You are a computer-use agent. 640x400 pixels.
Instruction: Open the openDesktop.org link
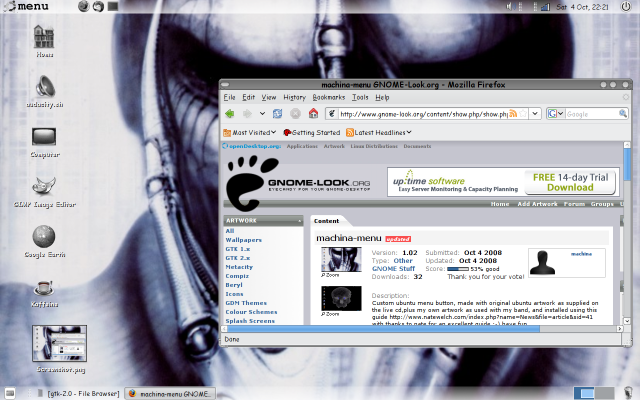(251, 146)
